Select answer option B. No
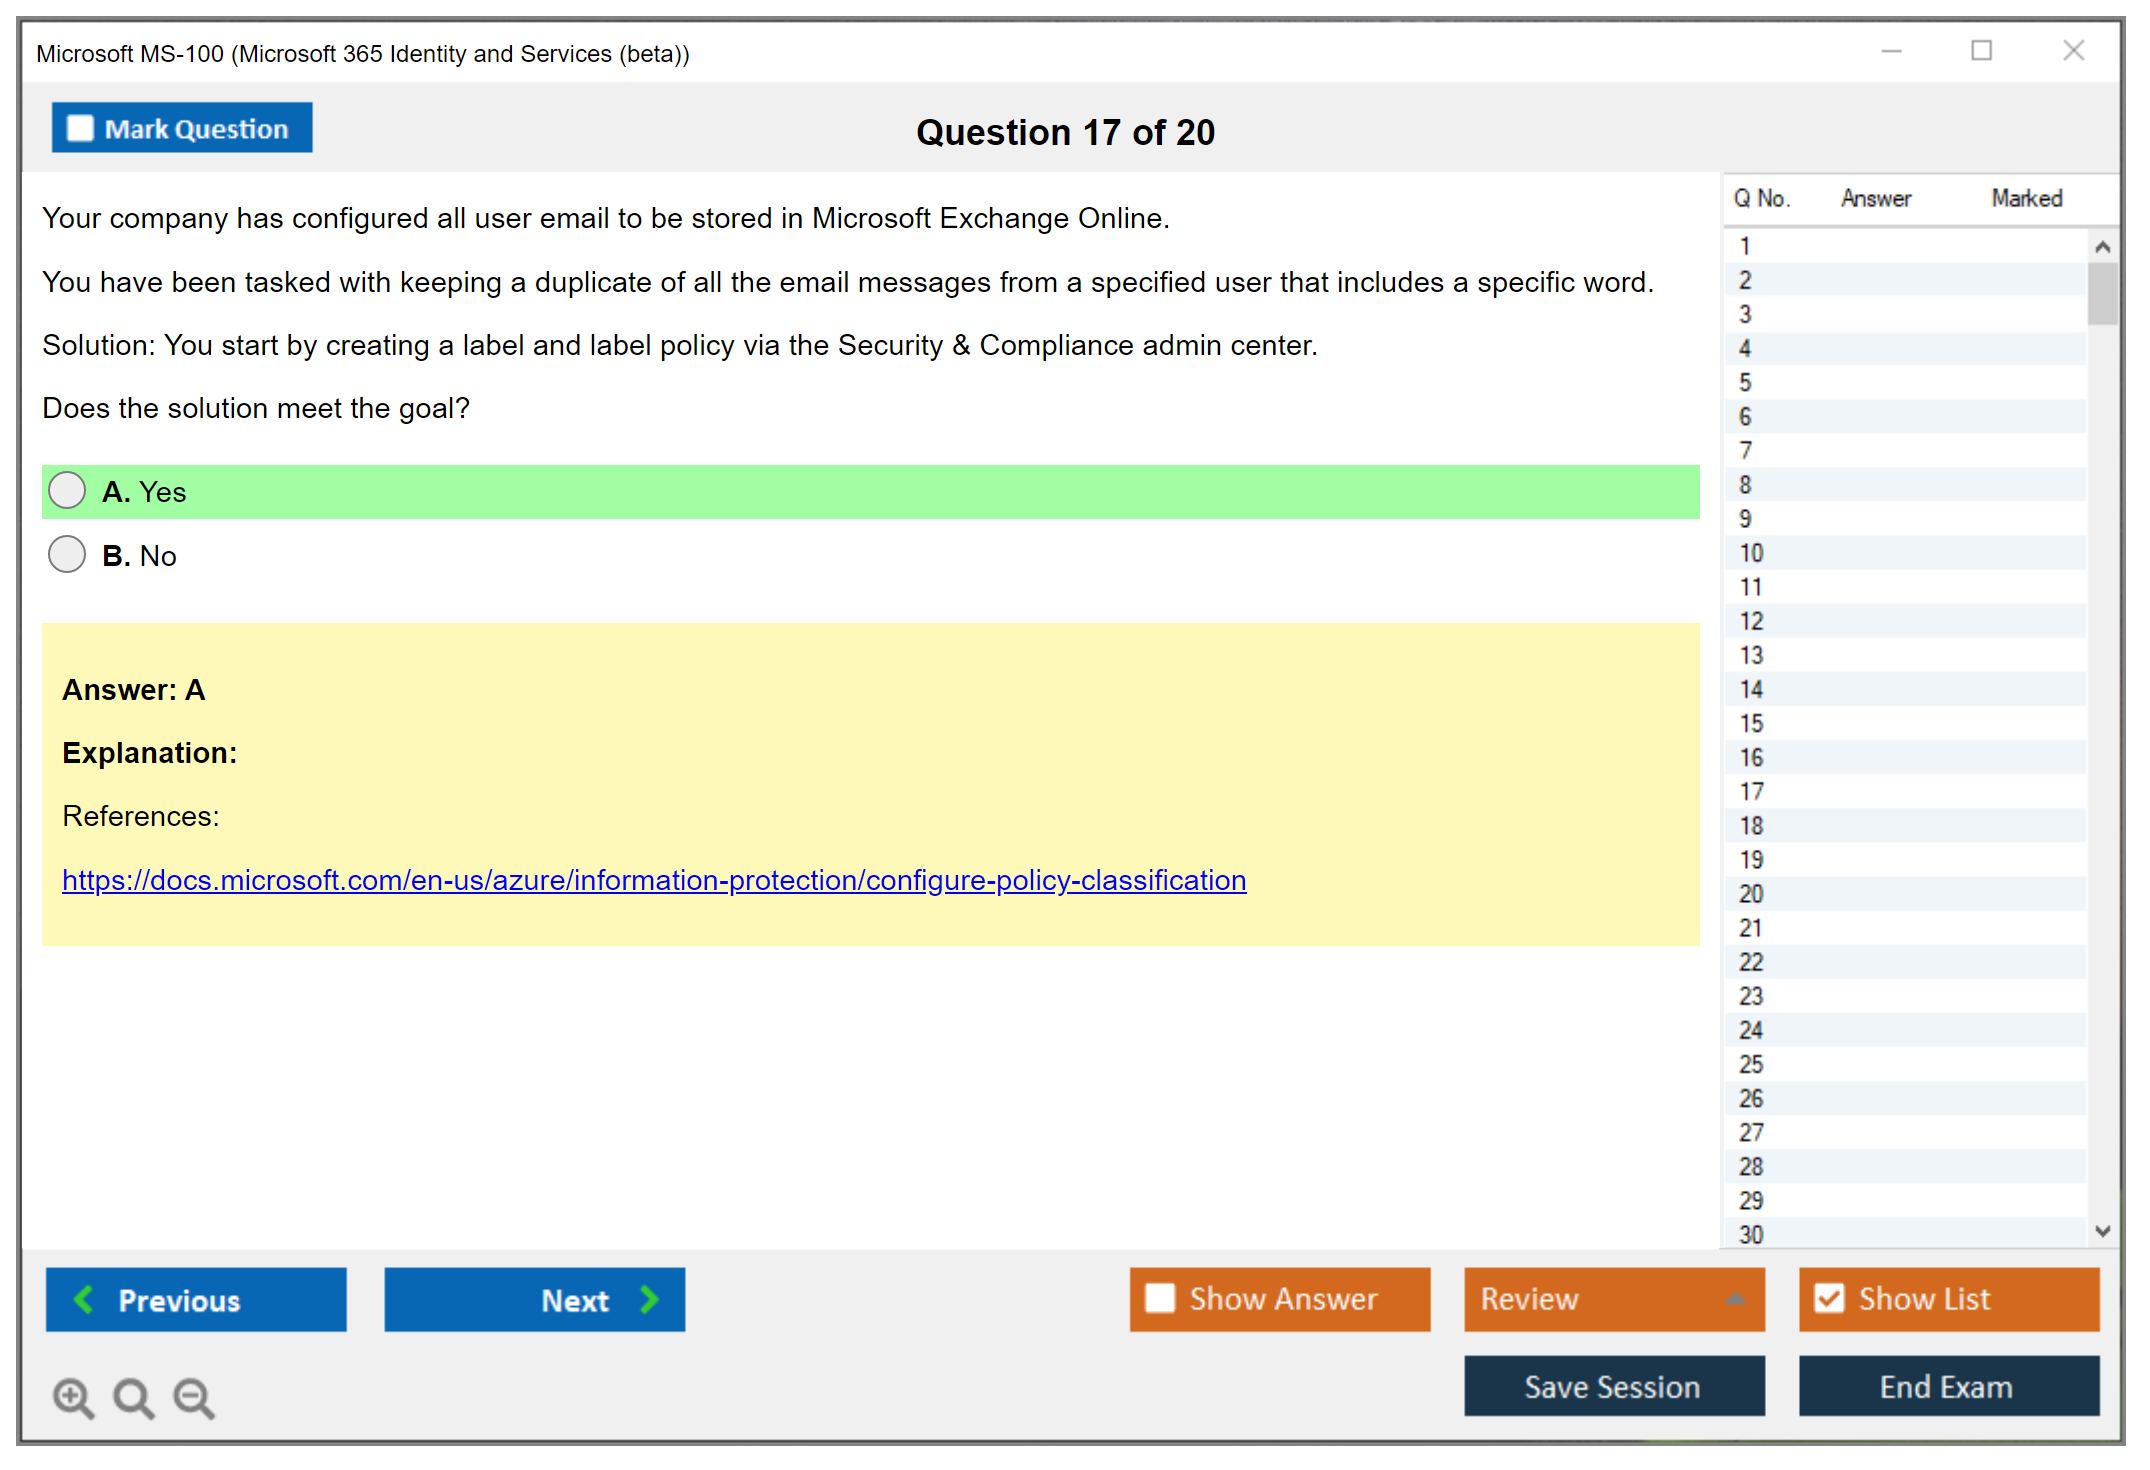 tap(67, 554)
